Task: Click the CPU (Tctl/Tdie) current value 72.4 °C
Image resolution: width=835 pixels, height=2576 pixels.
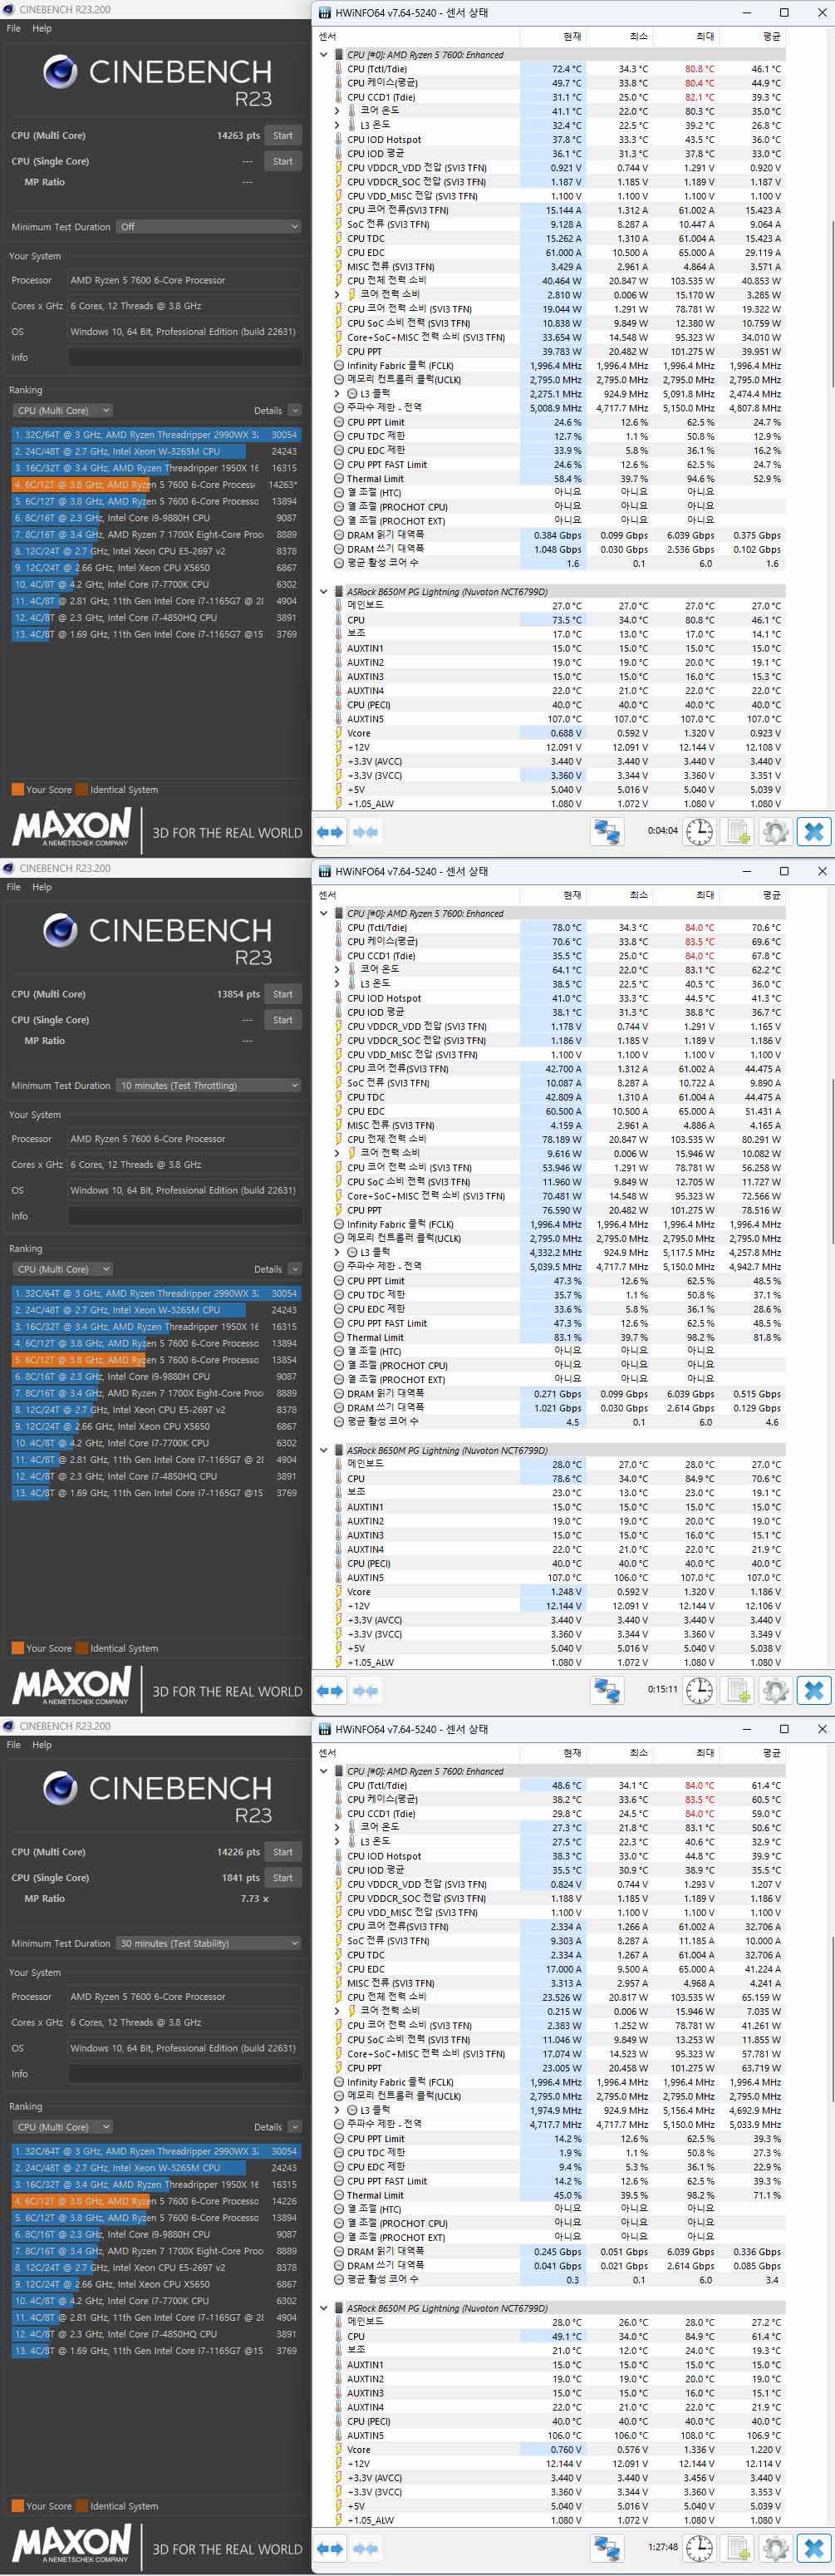Action: pos(566,69)
